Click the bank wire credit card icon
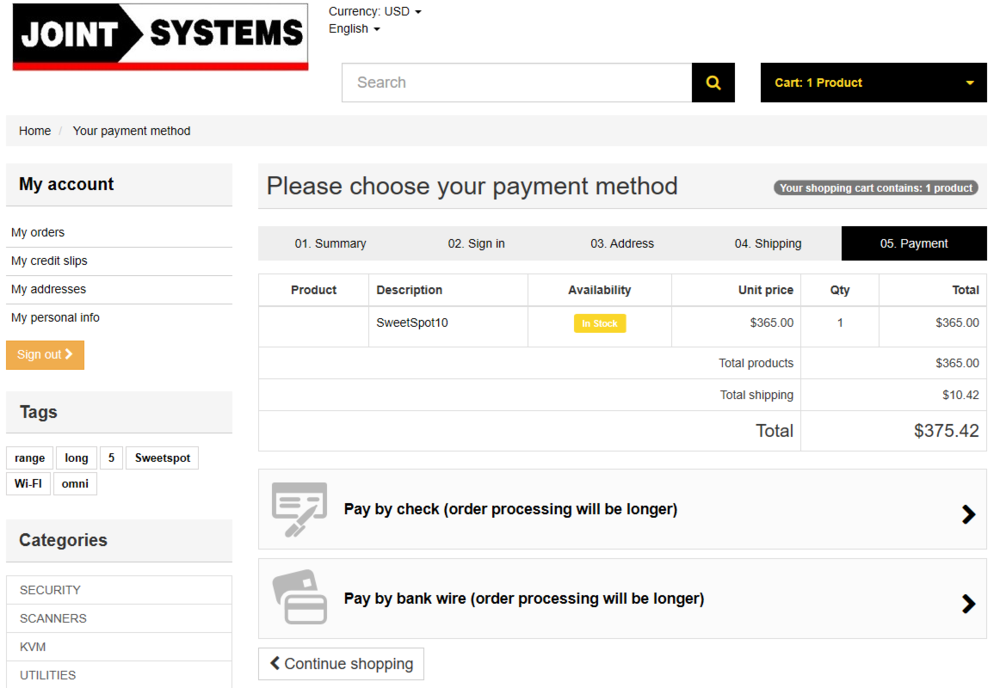This screenshot has height=688, width=1000. pyautogui.click(x=299, y=598)
